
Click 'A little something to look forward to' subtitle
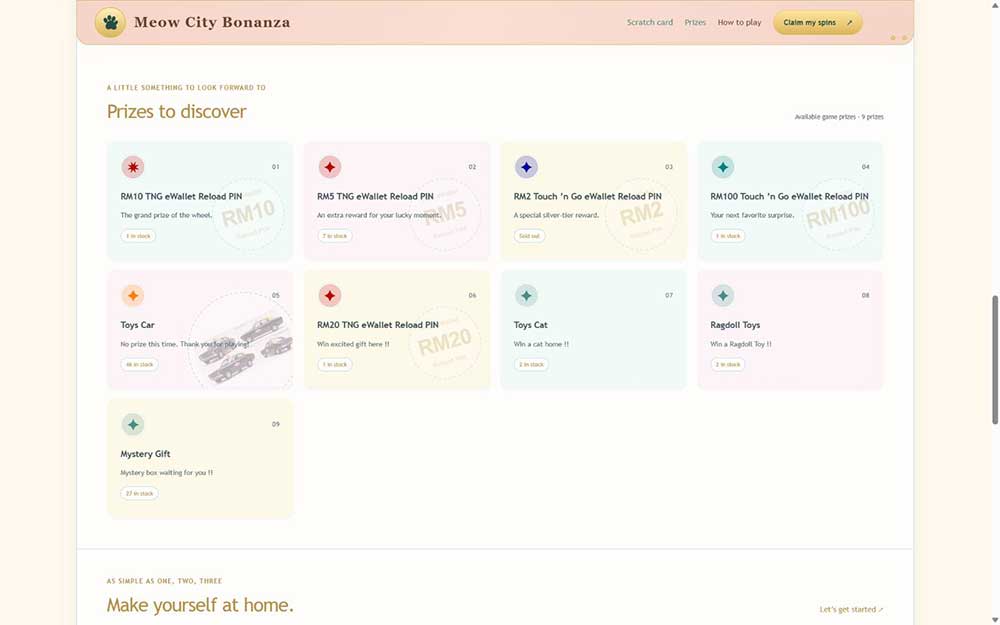point(186,87)
